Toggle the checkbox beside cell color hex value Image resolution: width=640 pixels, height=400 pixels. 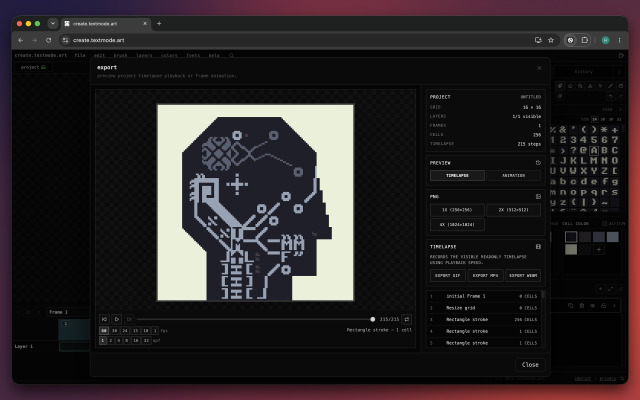coord(604,224)
